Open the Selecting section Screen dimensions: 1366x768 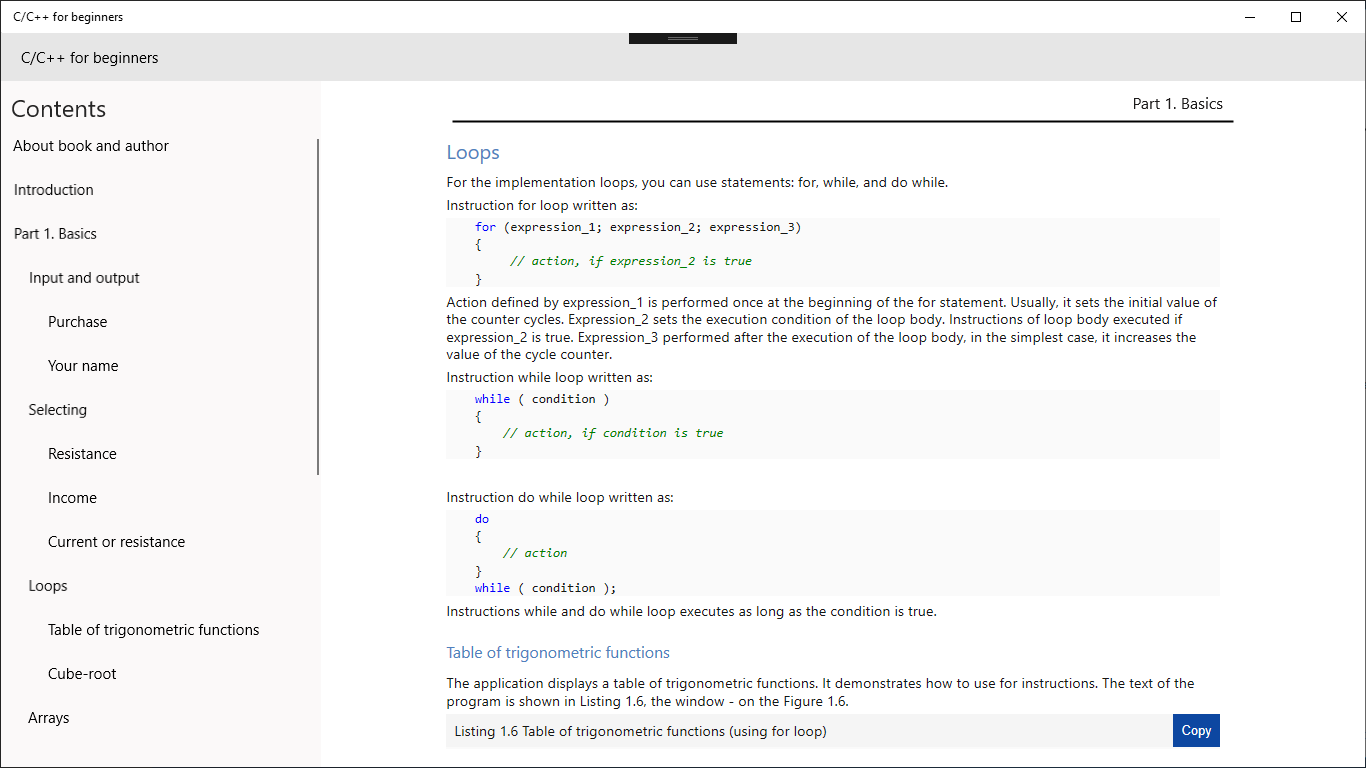(x=57, y=409)
